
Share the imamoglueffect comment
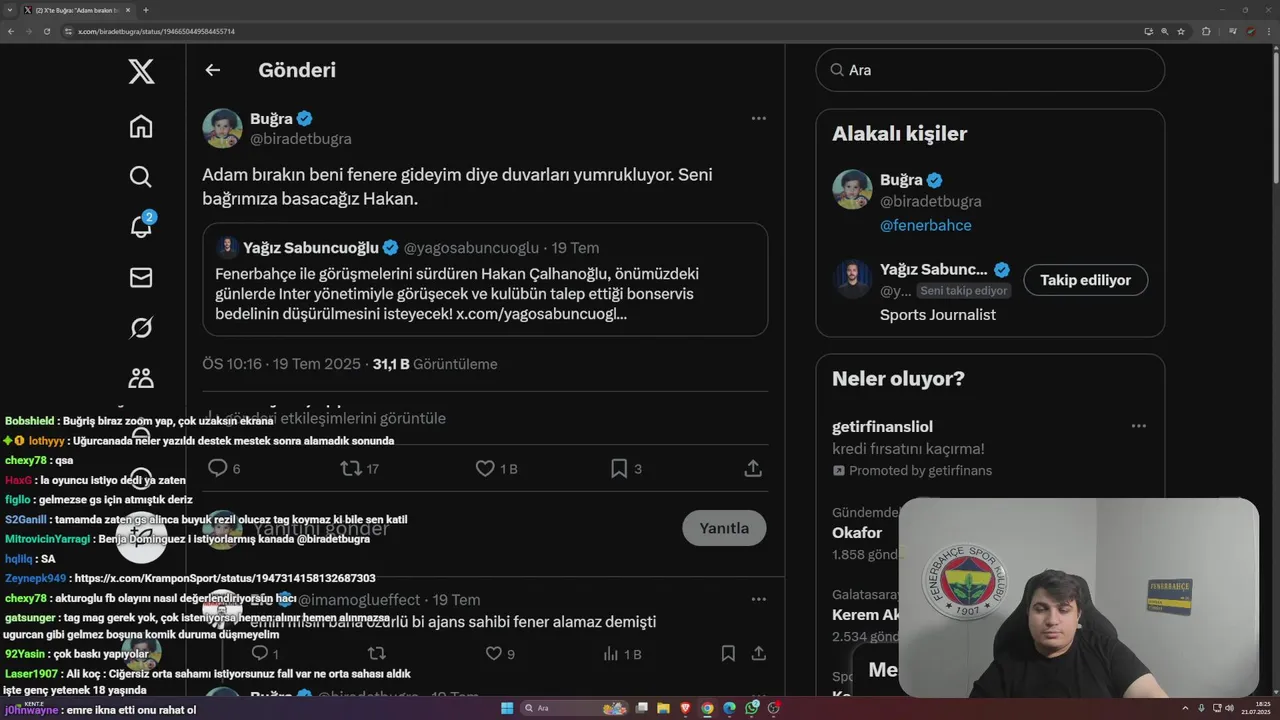(758, 654)
